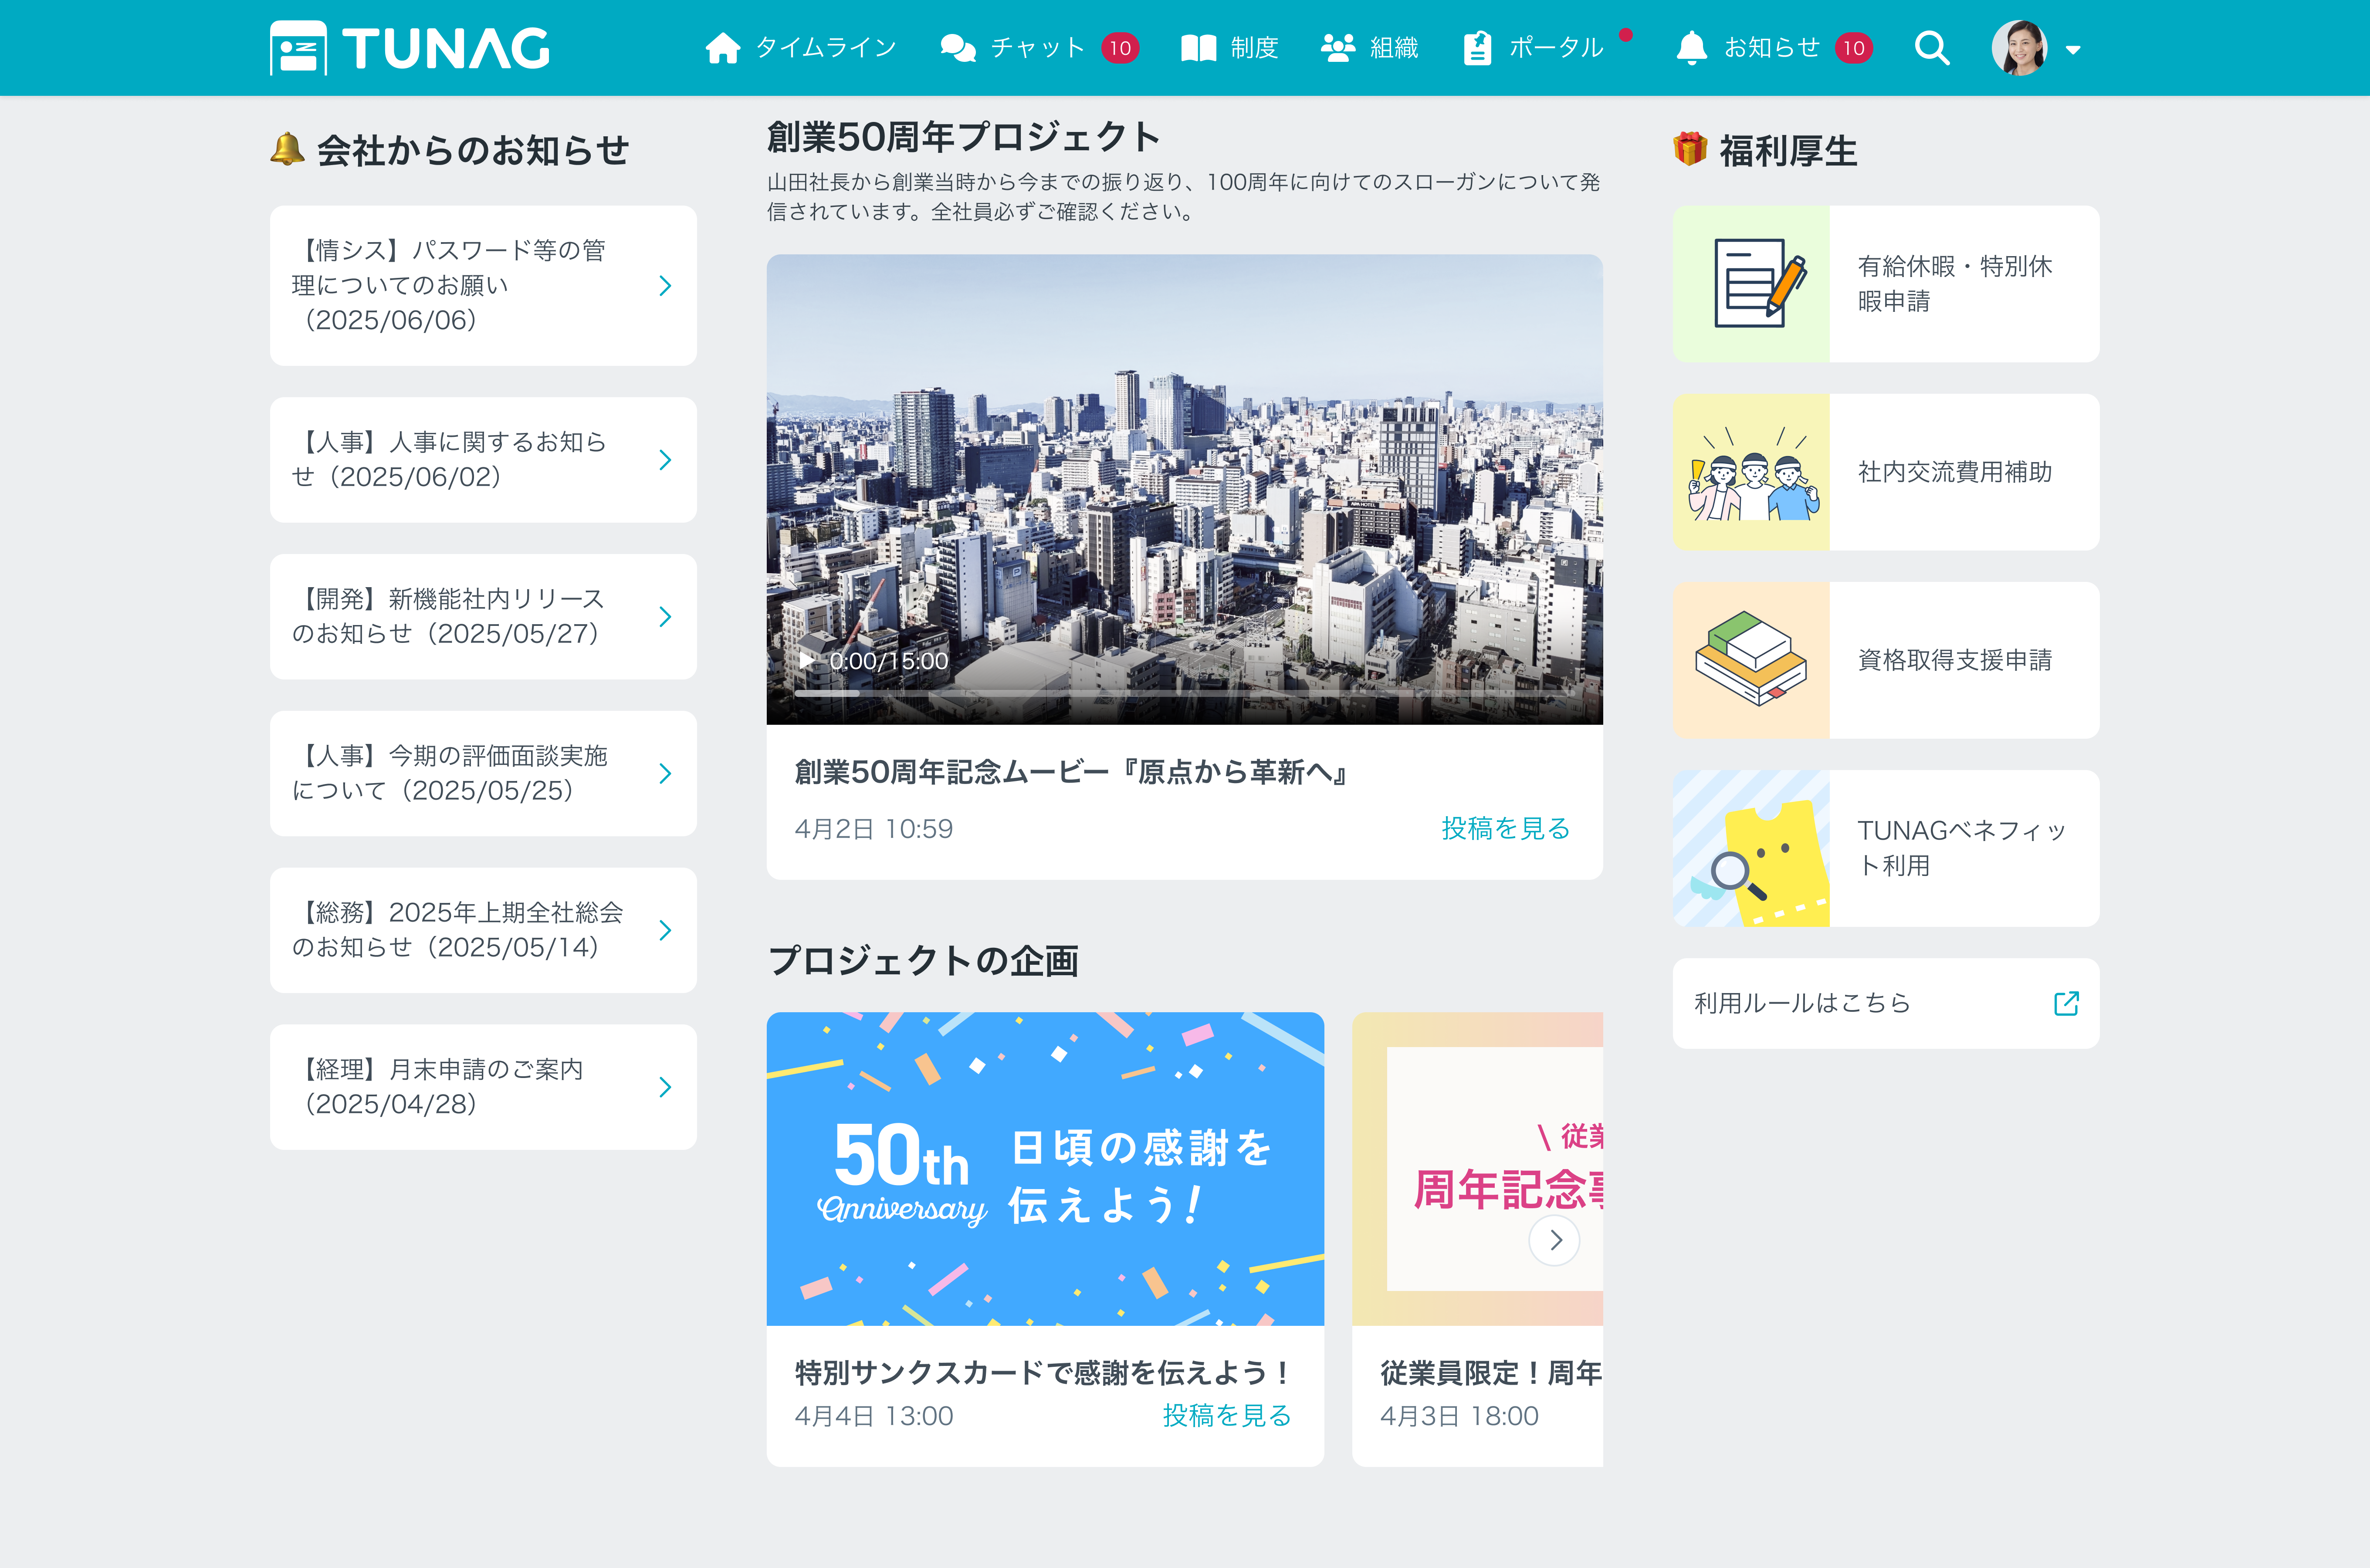Expand the 【開発】新機能社内リリース chevron

coord(665,617)
